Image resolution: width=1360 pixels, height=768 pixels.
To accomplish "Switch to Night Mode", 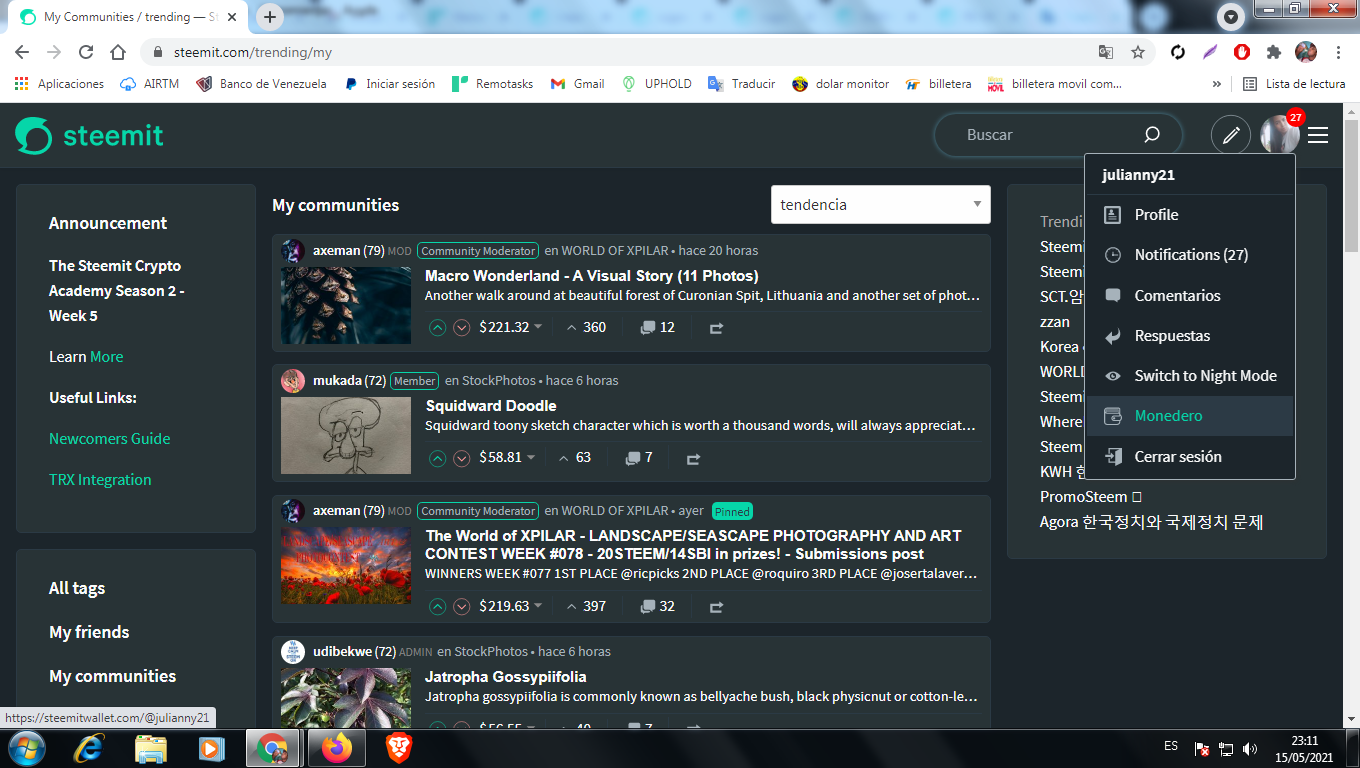I will tap(1190, 376).
